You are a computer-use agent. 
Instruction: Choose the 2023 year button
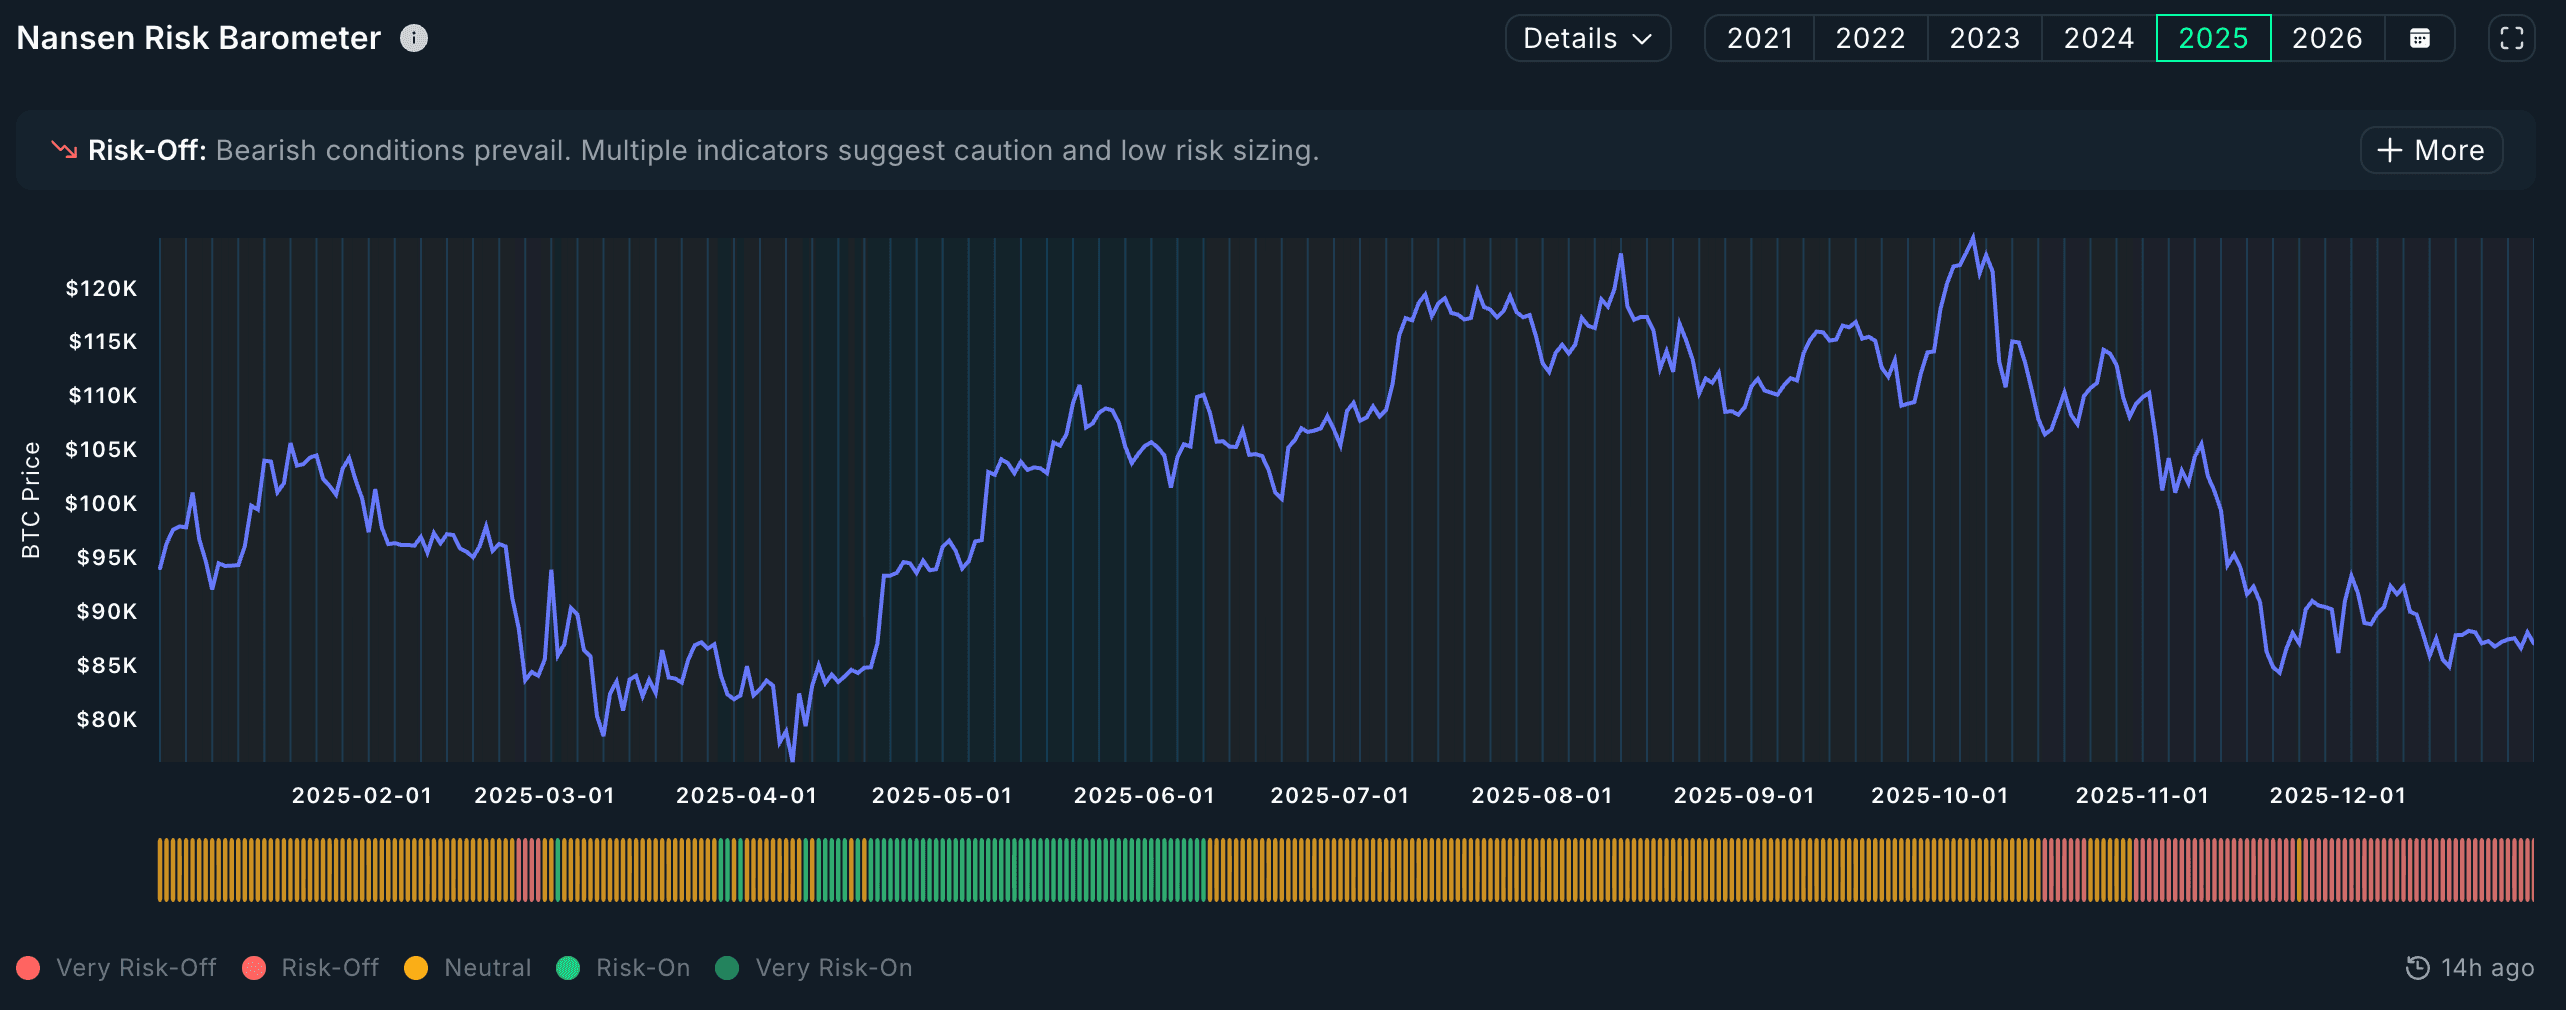coord(1984,38)
